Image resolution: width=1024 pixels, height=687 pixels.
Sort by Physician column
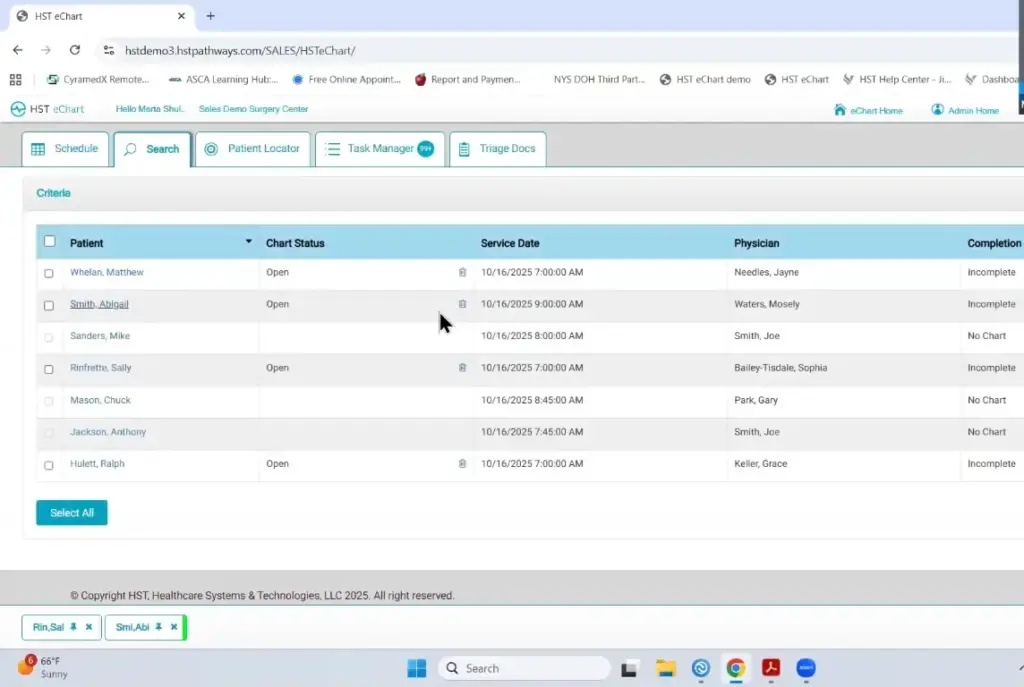click(x=756, y=243)
